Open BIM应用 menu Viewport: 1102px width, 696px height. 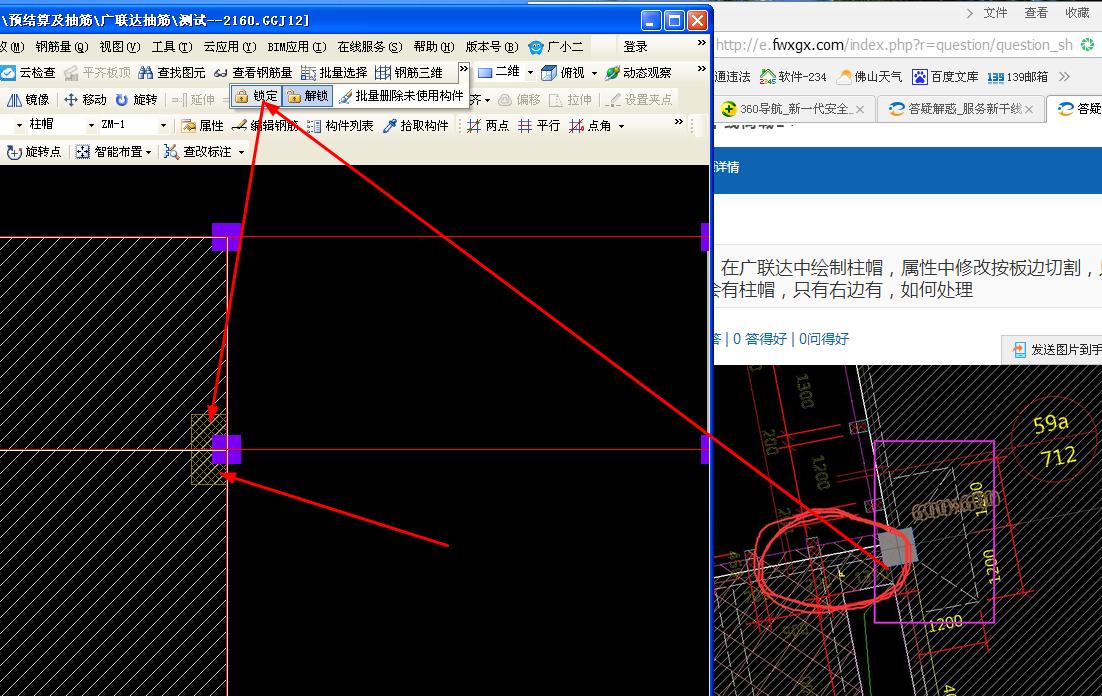pyautogui.click(x=297, y=46)
